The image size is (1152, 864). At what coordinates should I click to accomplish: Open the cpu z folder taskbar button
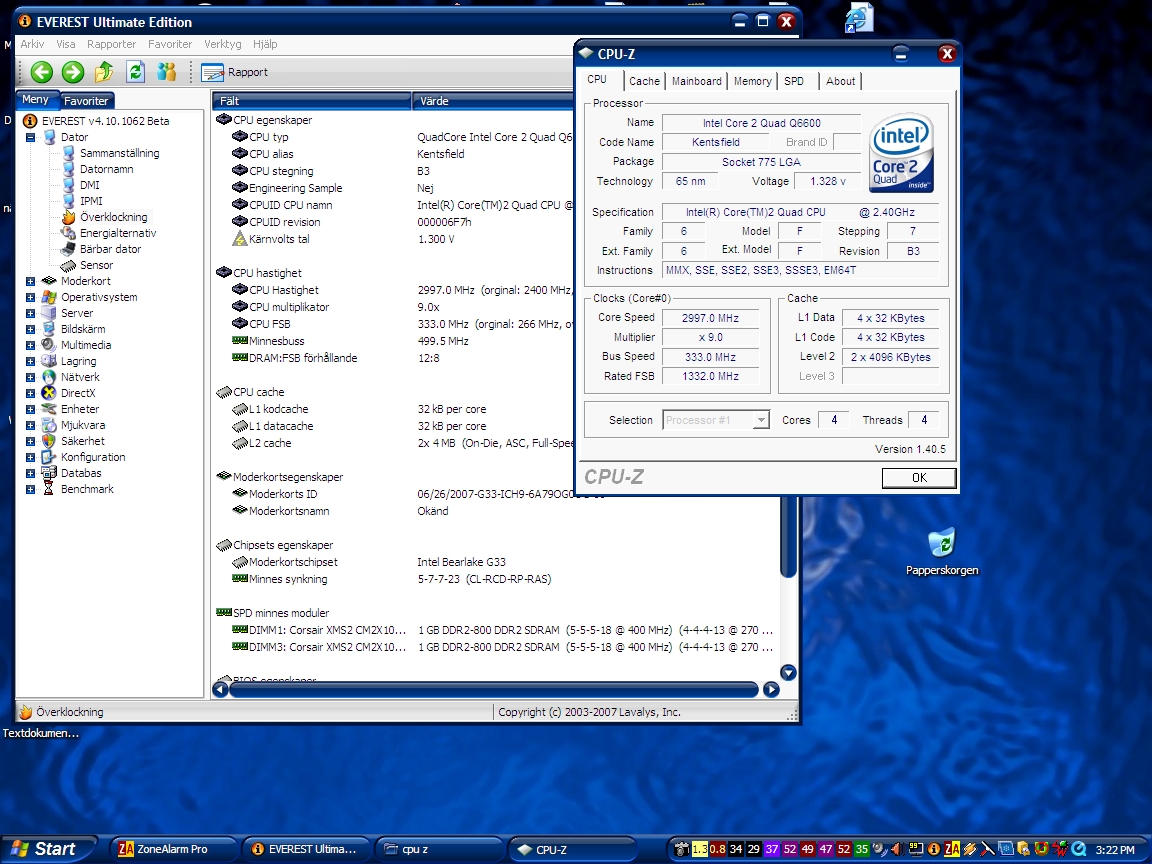tap(439, 849)
